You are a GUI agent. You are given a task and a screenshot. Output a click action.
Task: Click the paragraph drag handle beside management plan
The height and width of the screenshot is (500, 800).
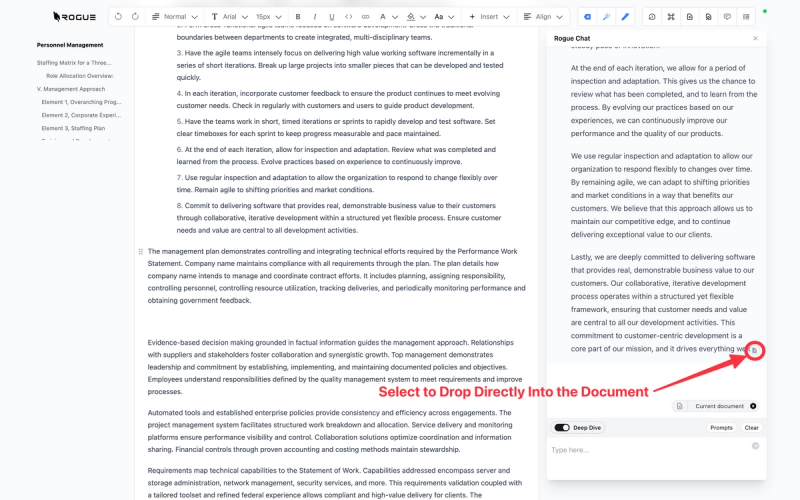click(x=140, y=252)
